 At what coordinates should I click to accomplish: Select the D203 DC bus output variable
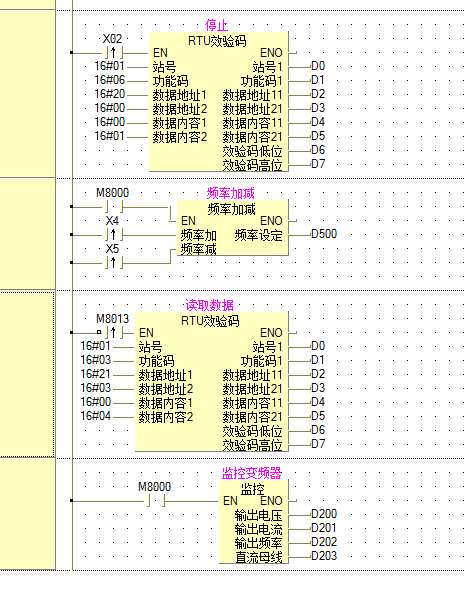(324, 556)
